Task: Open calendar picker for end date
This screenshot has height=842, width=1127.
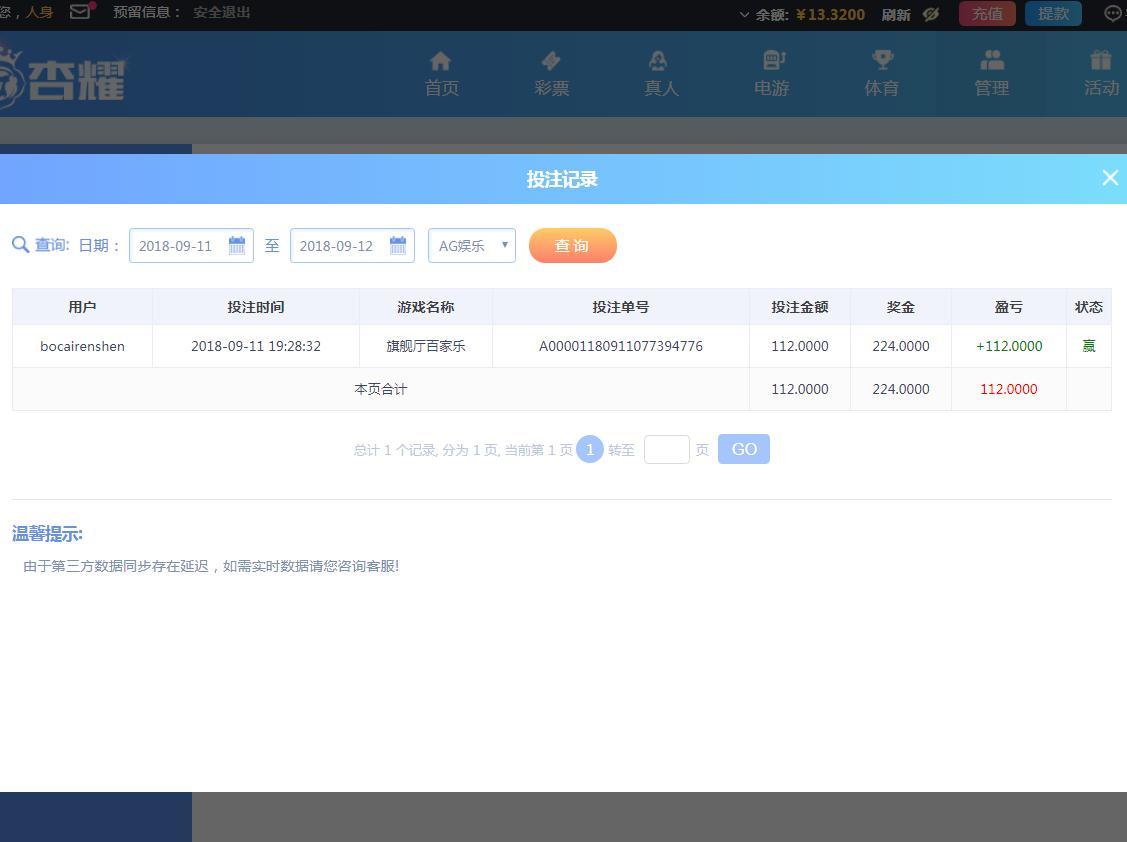Action: pos(398,245)
